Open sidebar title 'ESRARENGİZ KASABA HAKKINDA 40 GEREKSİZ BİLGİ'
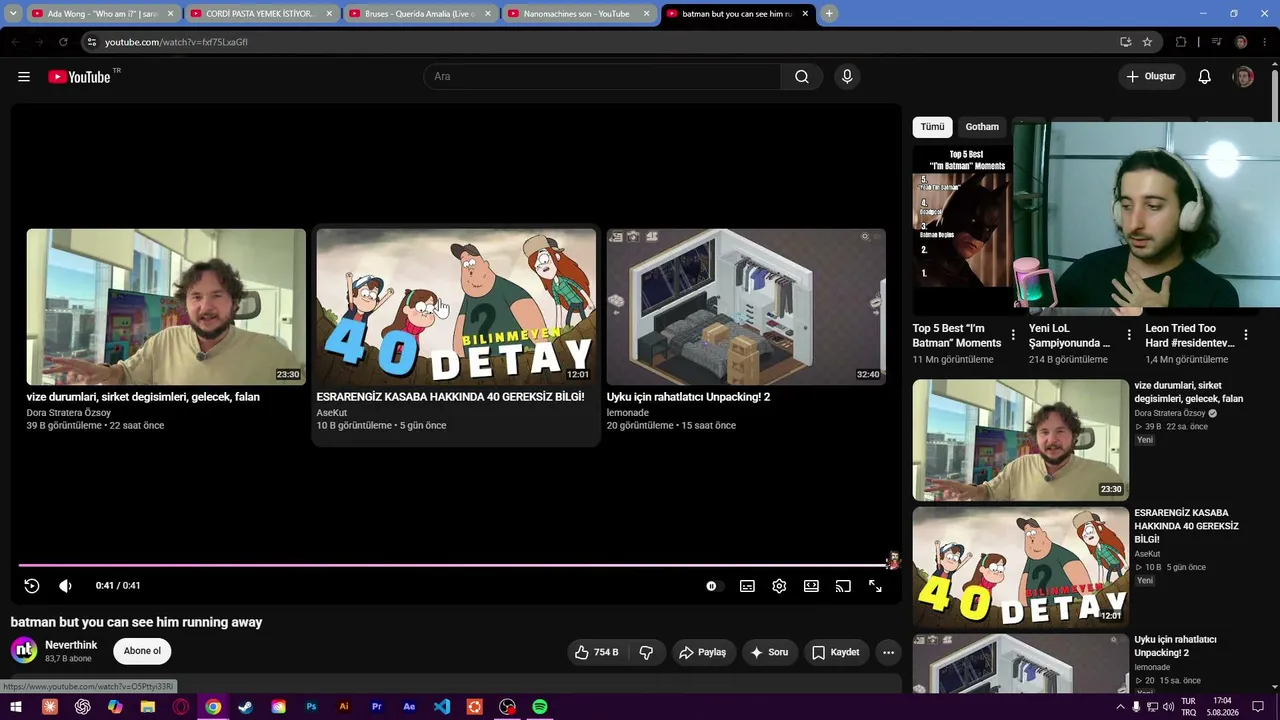 pos(1187,526)
